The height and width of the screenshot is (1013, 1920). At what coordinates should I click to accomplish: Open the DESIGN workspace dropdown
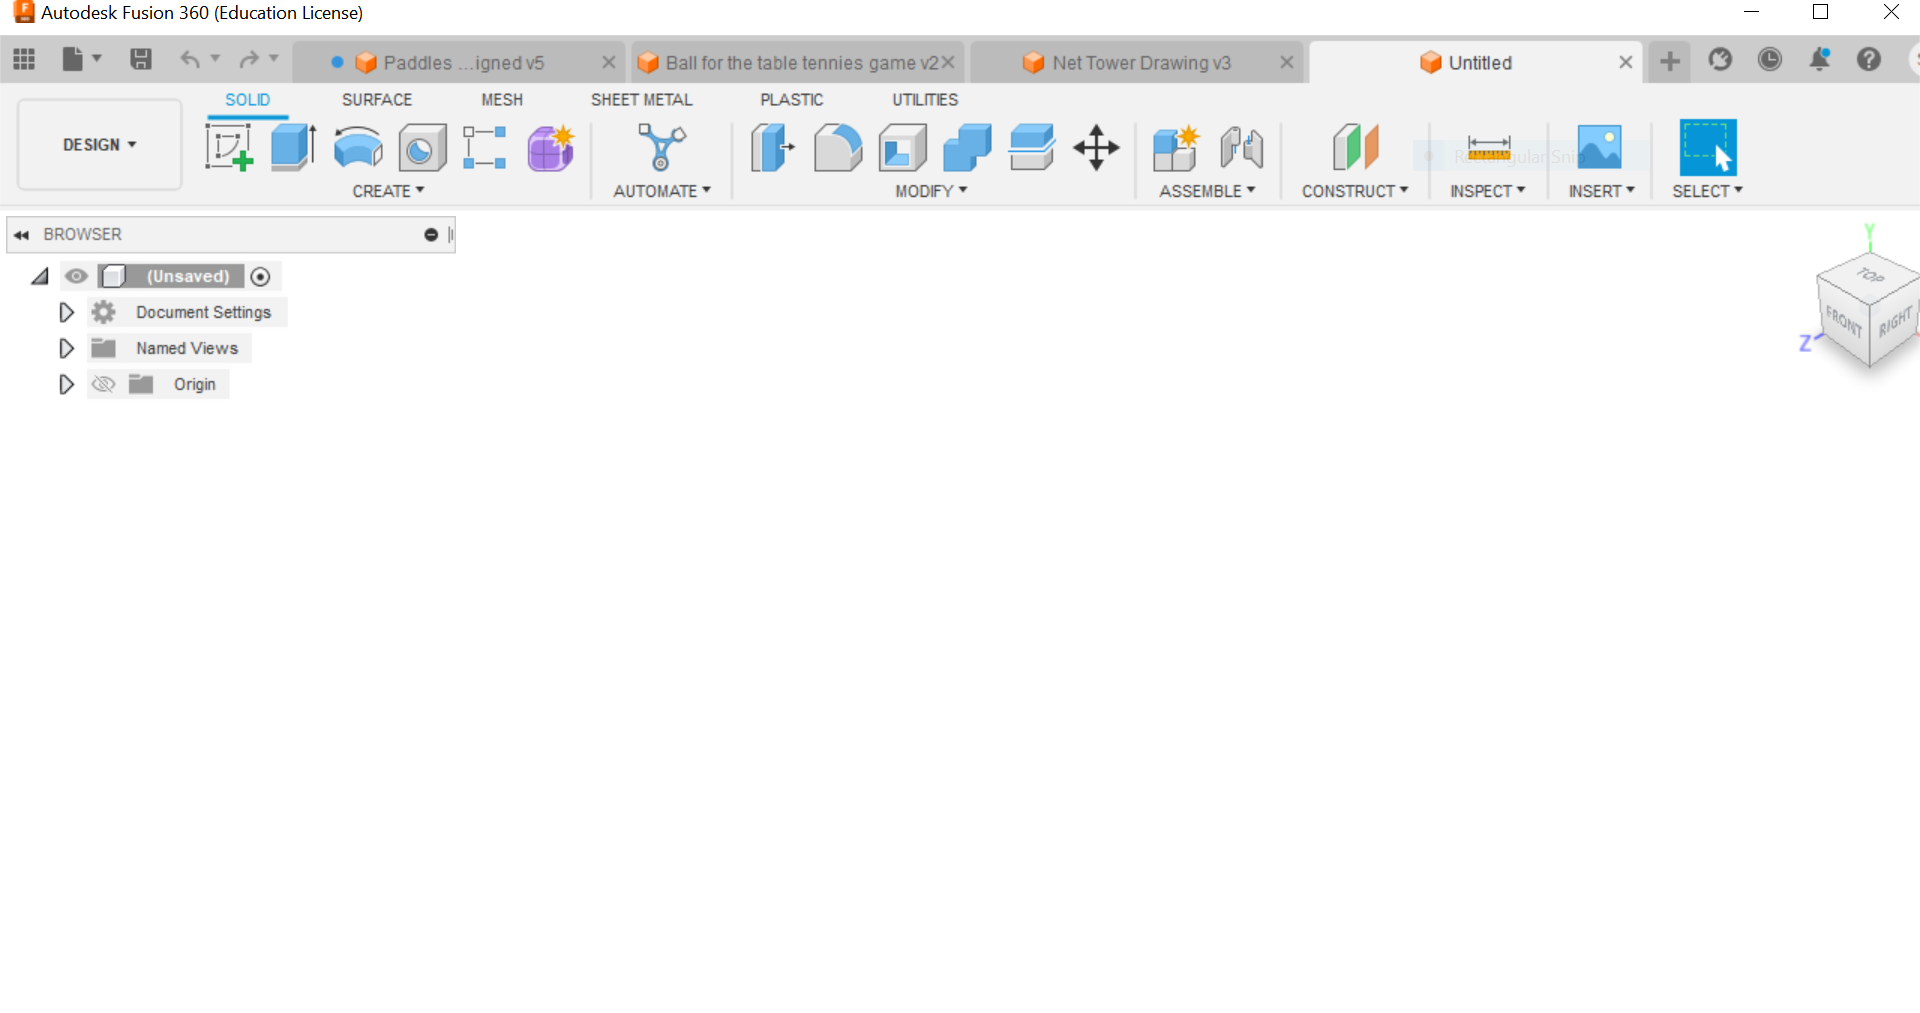tap(100, 145)
